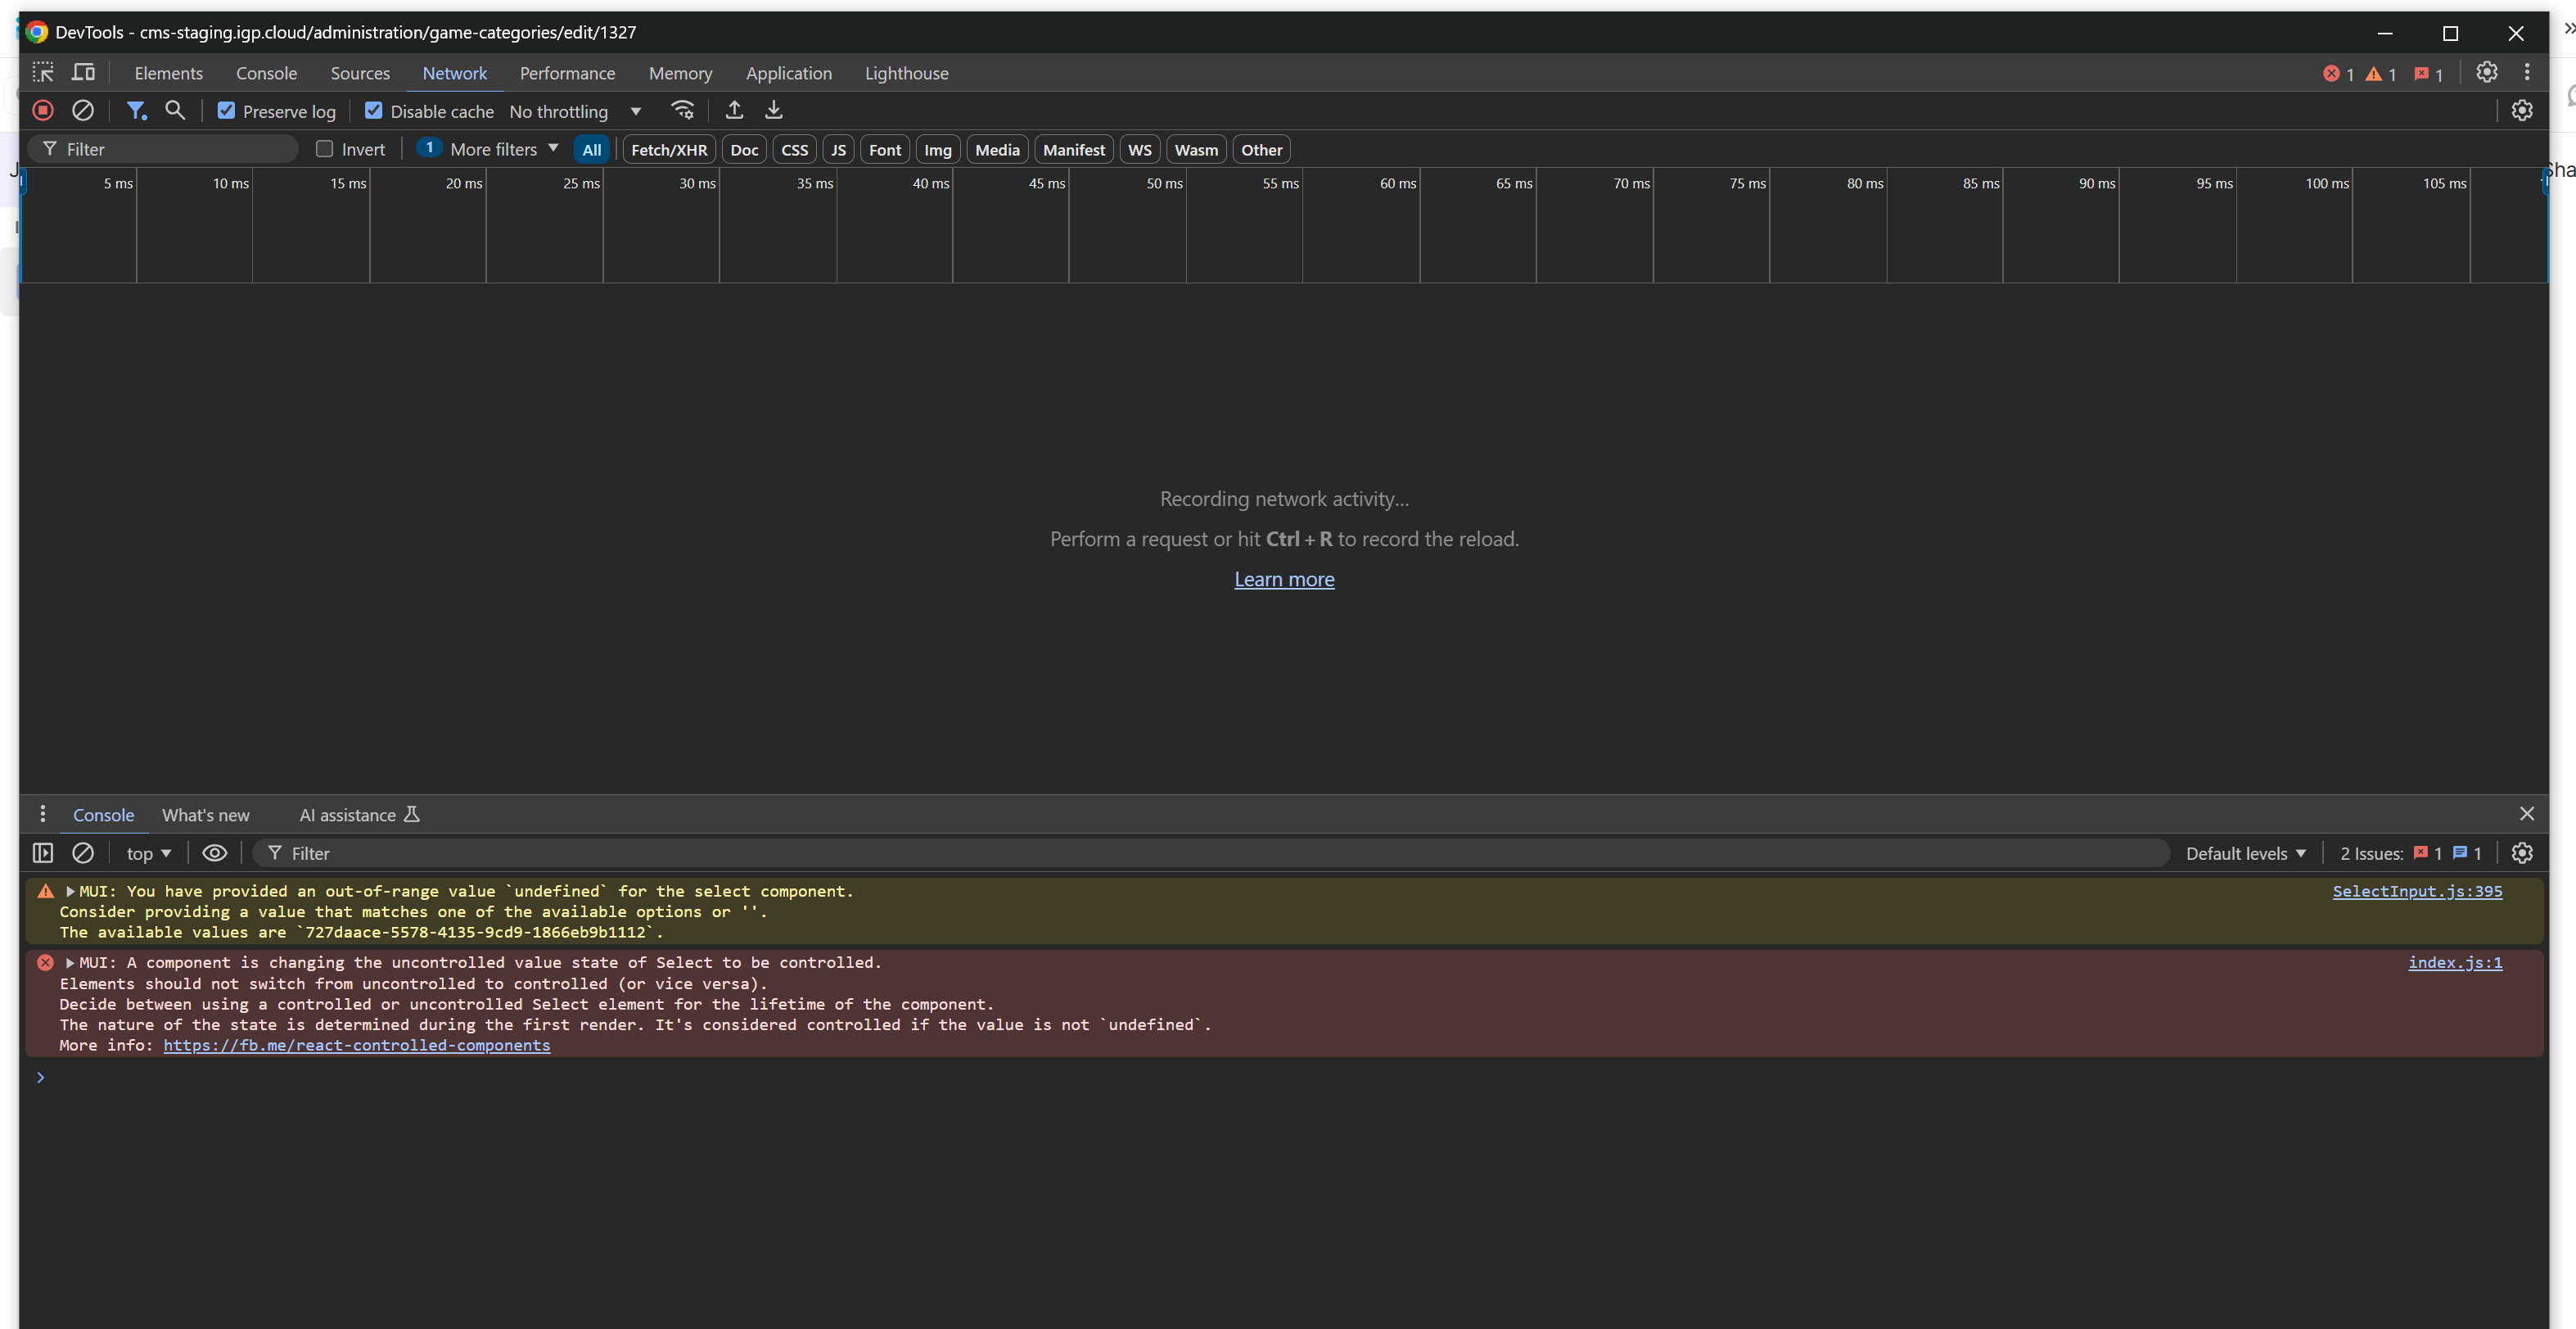
Task: Select the All request type filter
Action: (591, 149)
